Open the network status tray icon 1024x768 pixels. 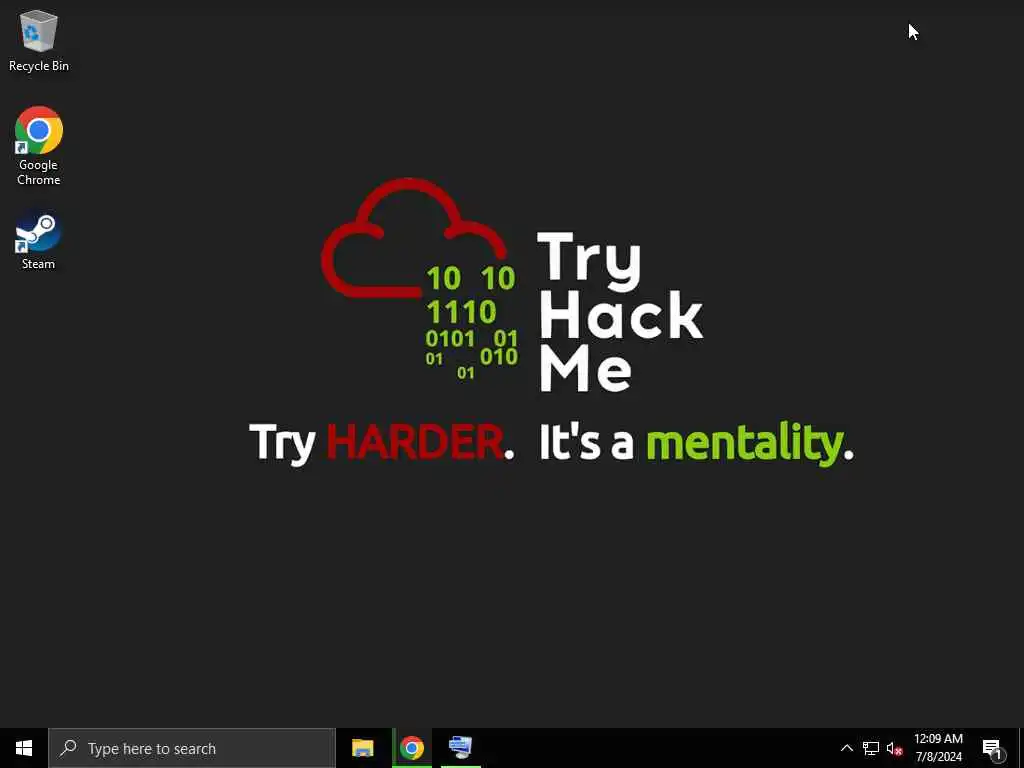point(871,748)
